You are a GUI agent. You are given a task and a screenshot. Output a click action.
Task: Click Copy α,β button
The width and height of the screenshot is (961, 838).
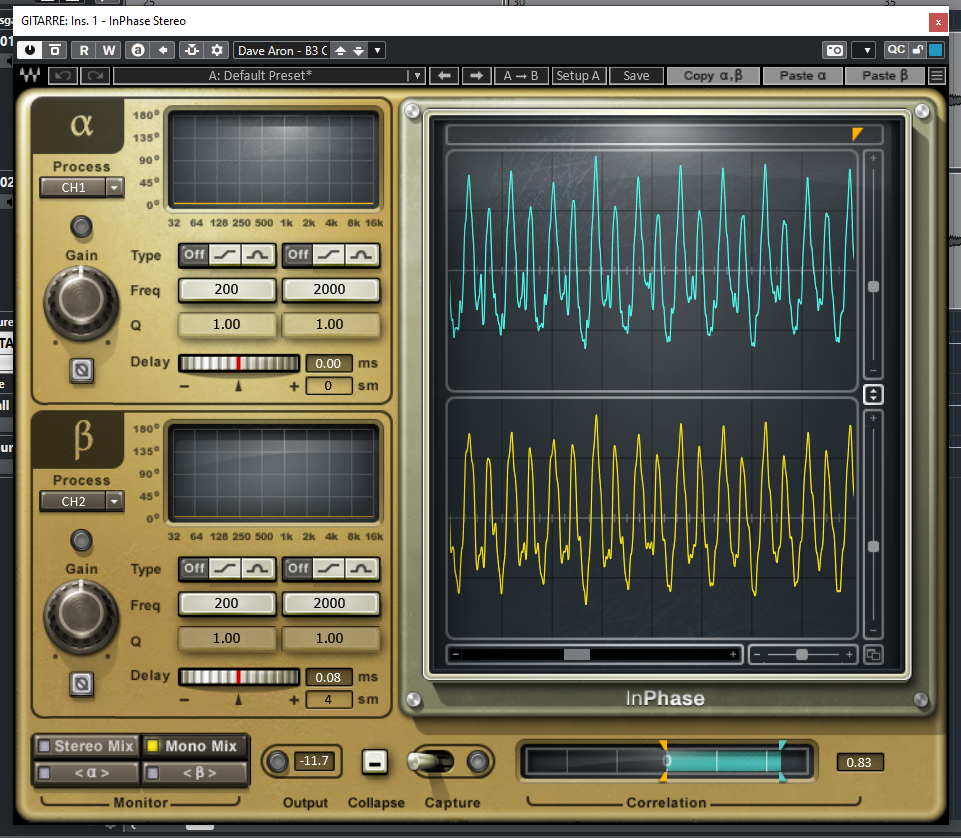point(713,75)
